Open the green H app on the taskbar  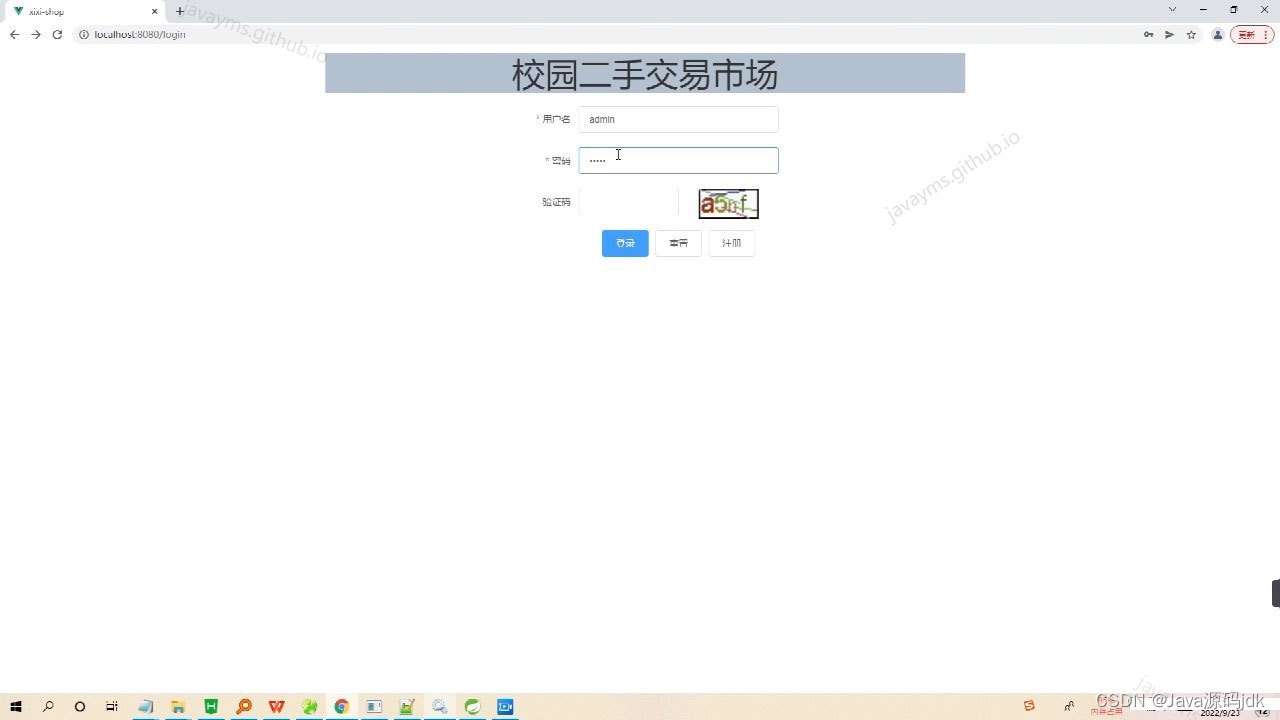211,706
